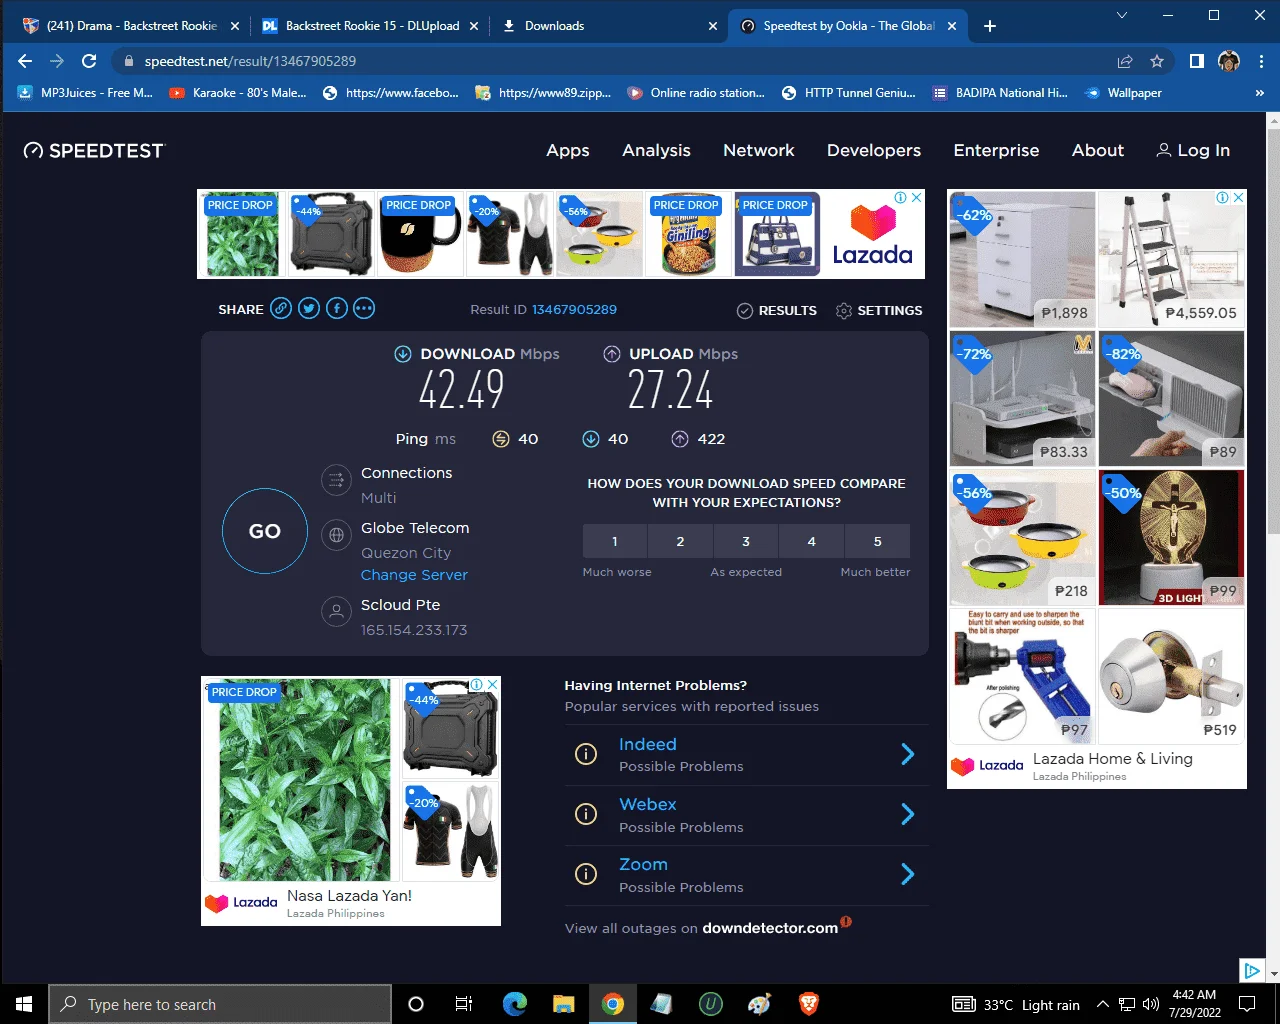Screen dimensions: 1280x1024
Task: Open the Network menu
Action: [x=759, y=151]
